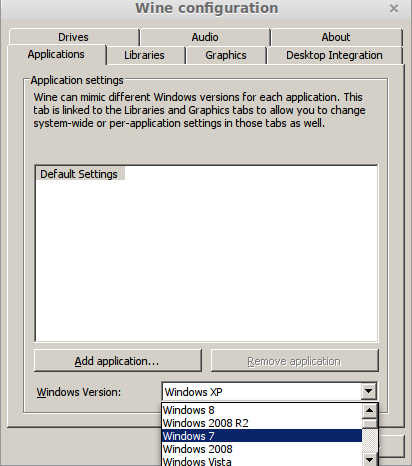Switch to the Drives tab
This screenshot has width=412, height=466.
pyautogui.click(x=74, y=37)
